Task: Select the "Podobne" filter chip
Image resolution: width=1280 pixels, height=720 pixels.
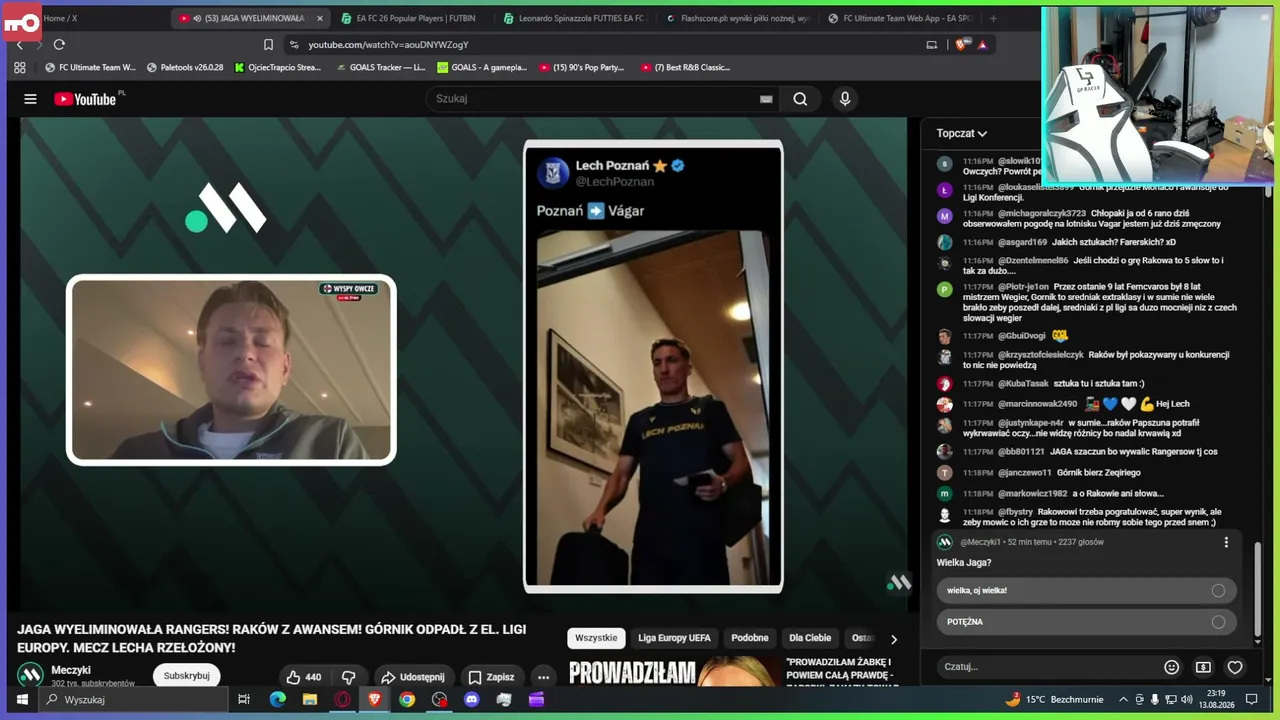Action: point(750,639)
